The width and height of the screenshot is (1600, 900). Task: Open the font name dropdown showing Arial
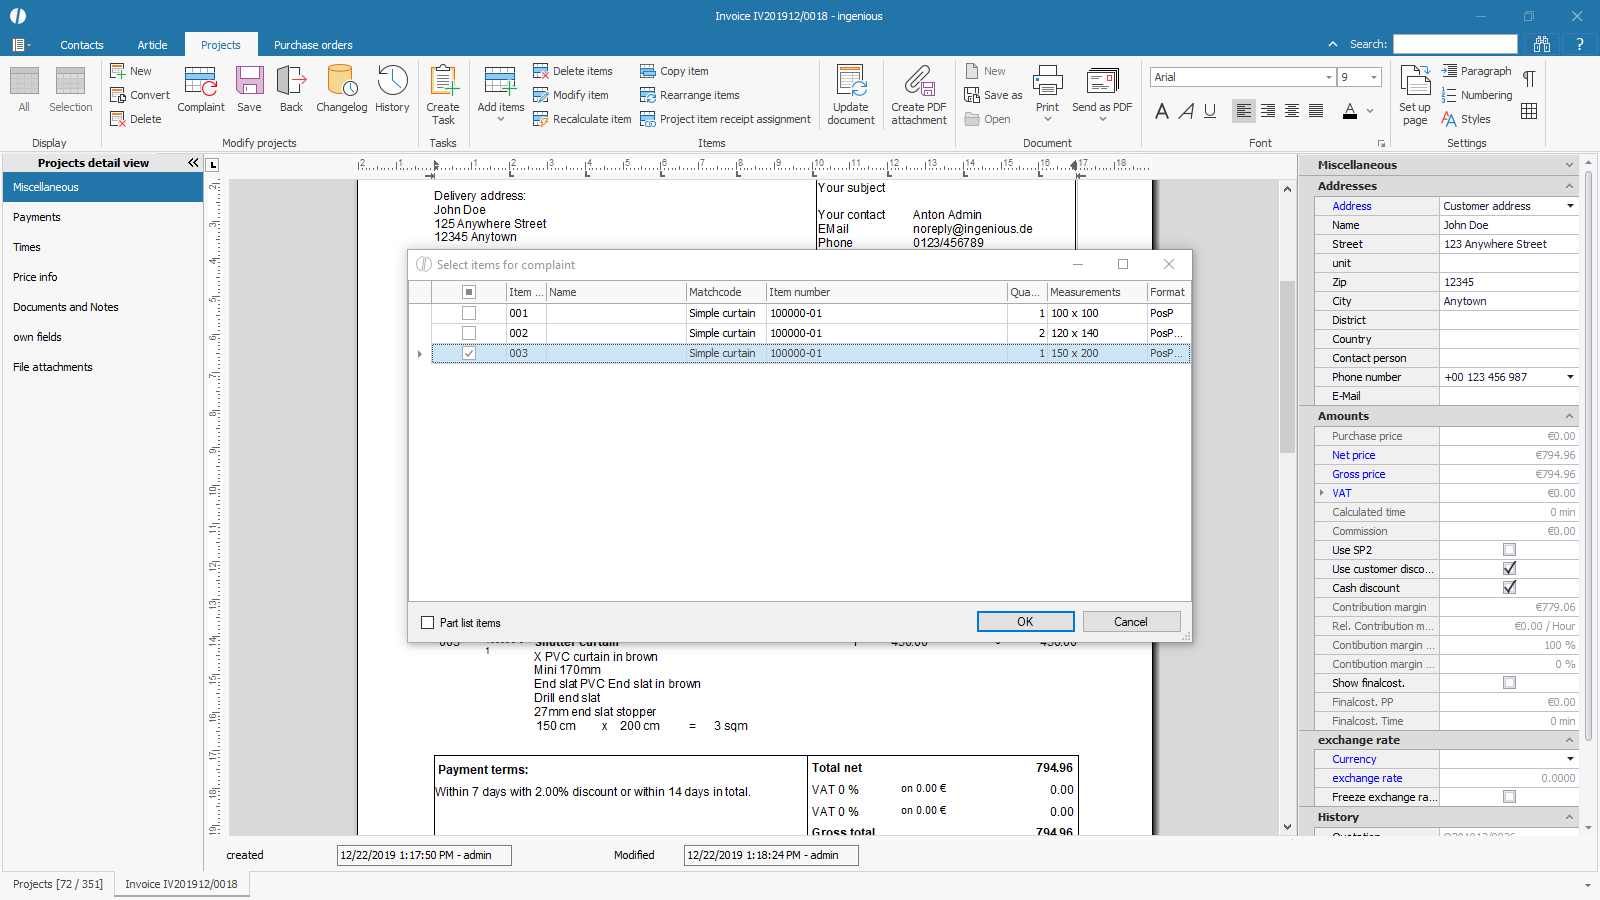[1328, 77]
